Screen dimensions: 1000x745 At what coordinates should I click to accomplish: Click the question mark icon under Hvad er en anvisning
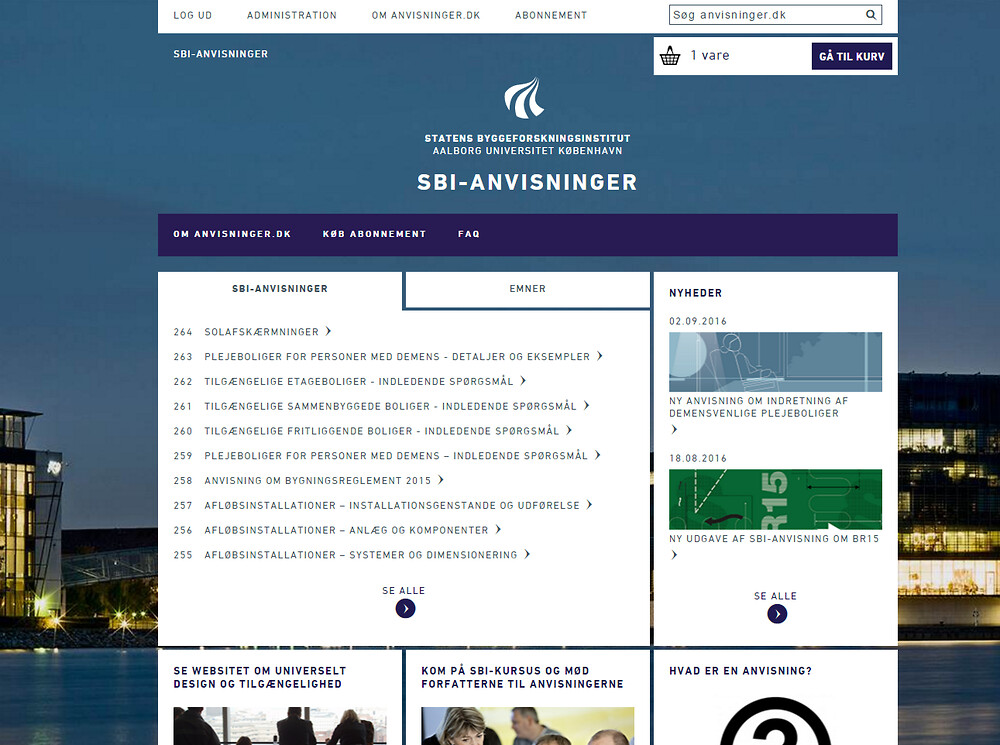pos(776,721)
